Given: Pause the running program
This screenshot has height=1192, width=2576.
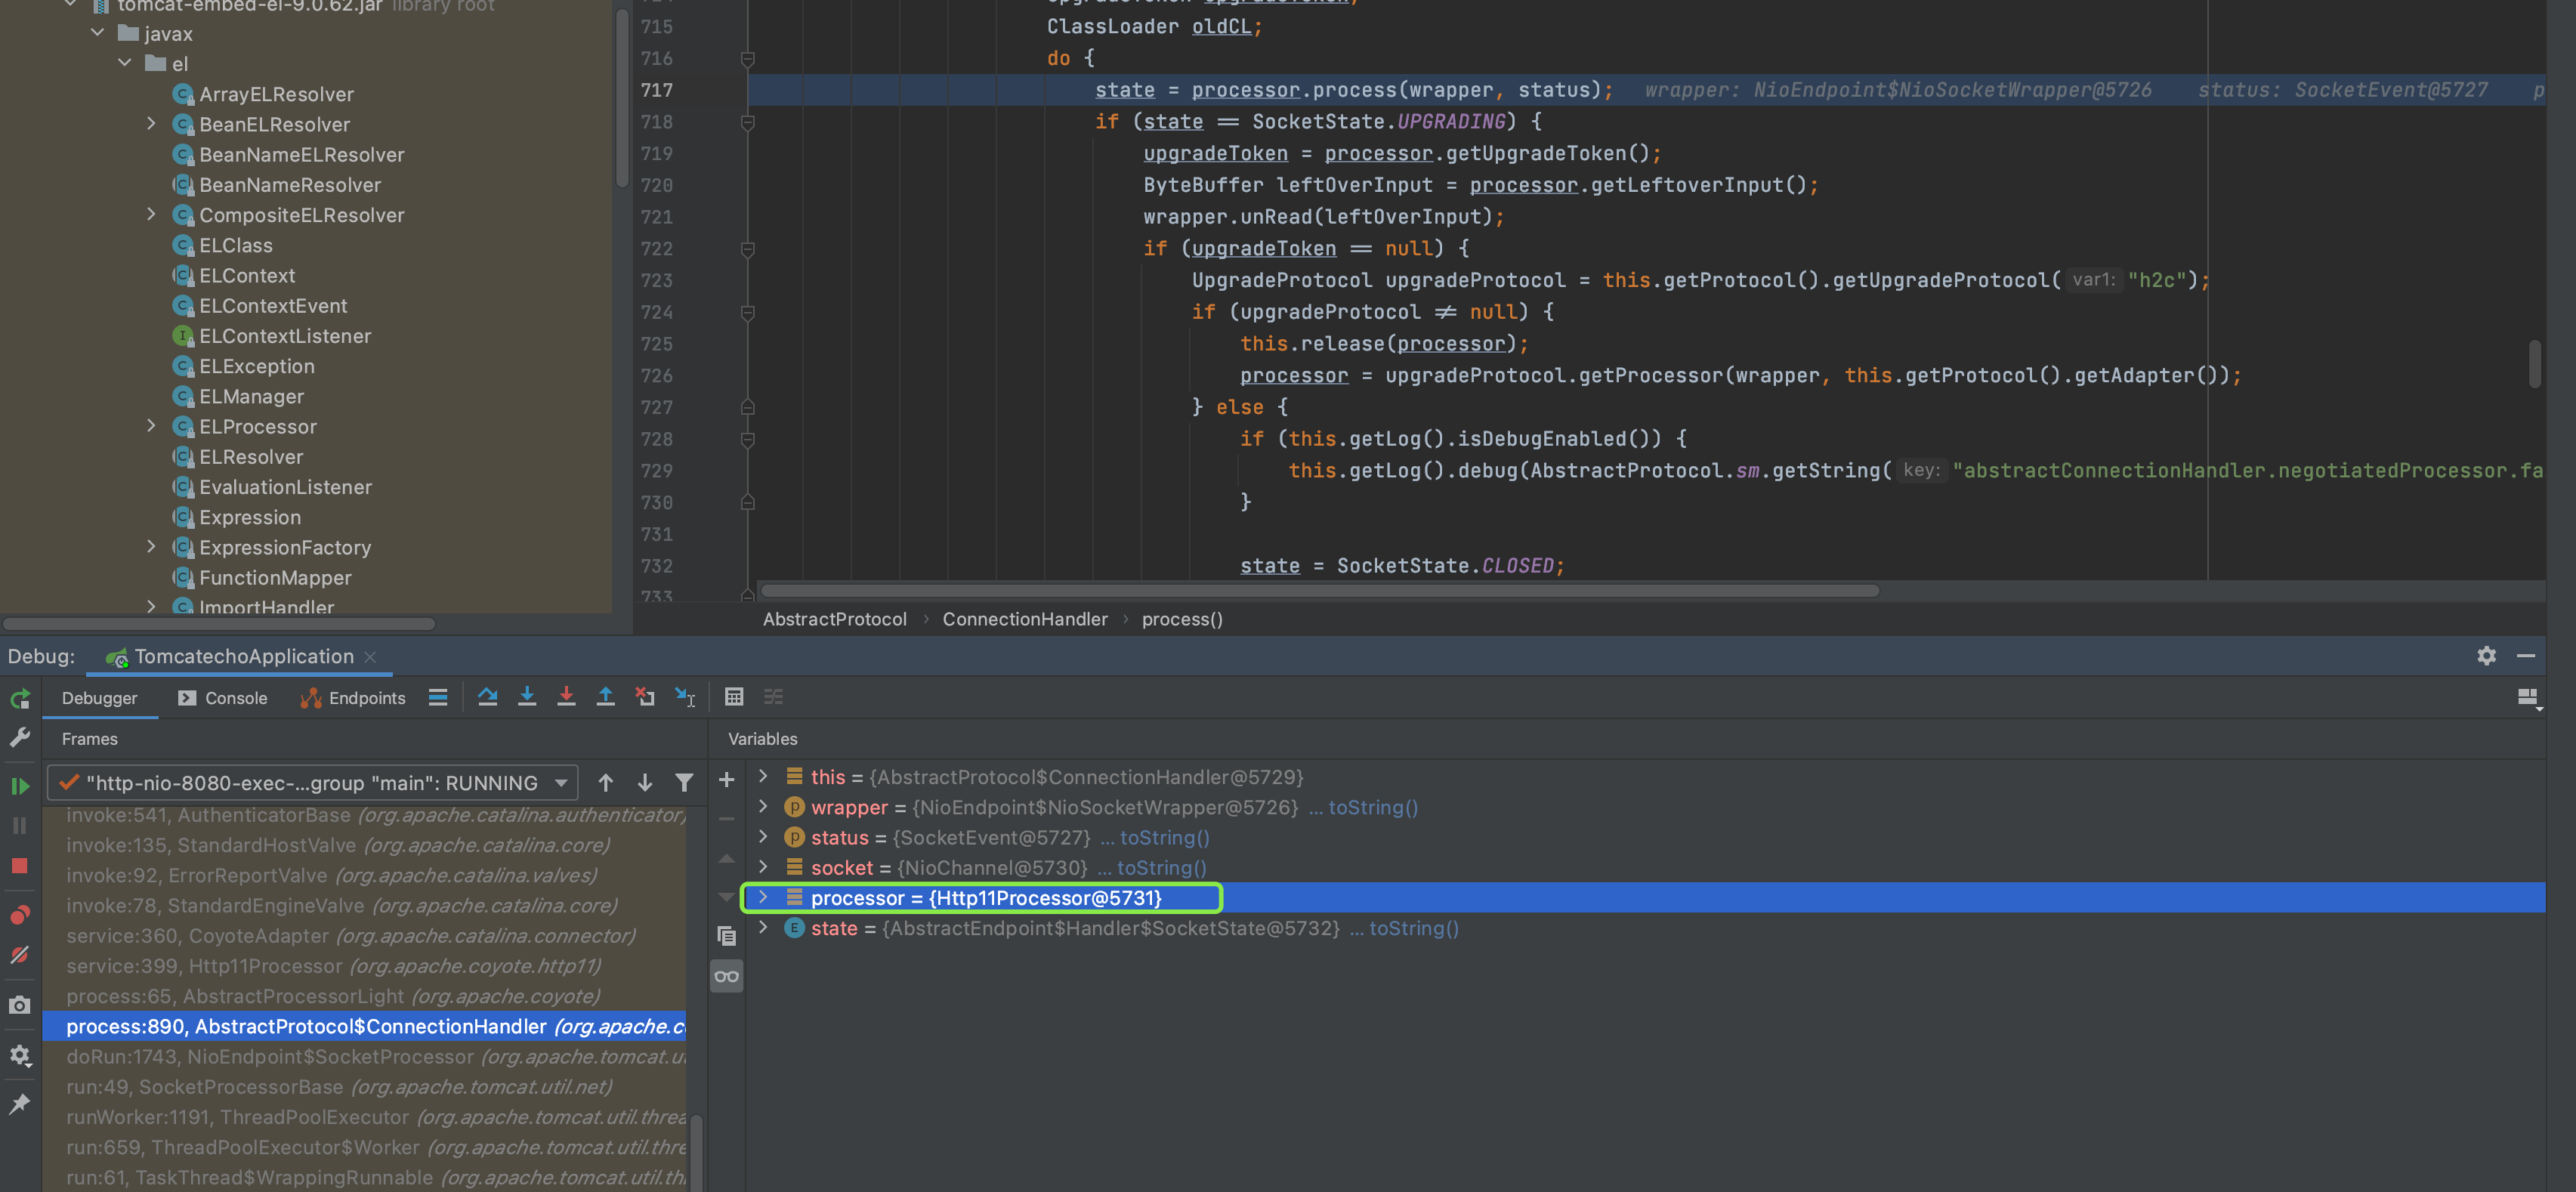Looking at the screenshot, I should [x=20, y=826].
